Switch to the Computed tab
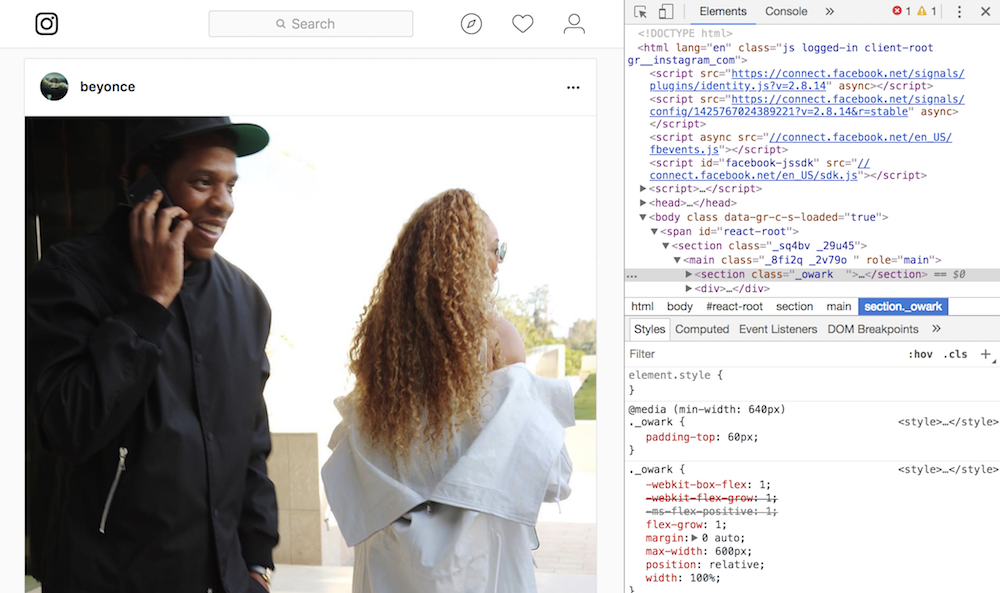The height and width of the screenshot is (593, 1000). click(x=702, y=329)
